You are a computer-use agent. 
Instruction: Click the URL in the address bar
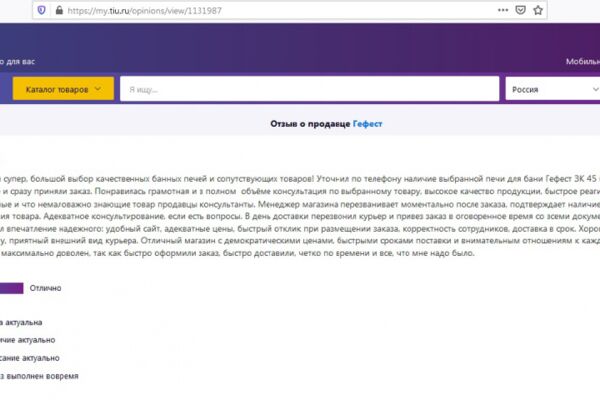[x=144, y=11]
